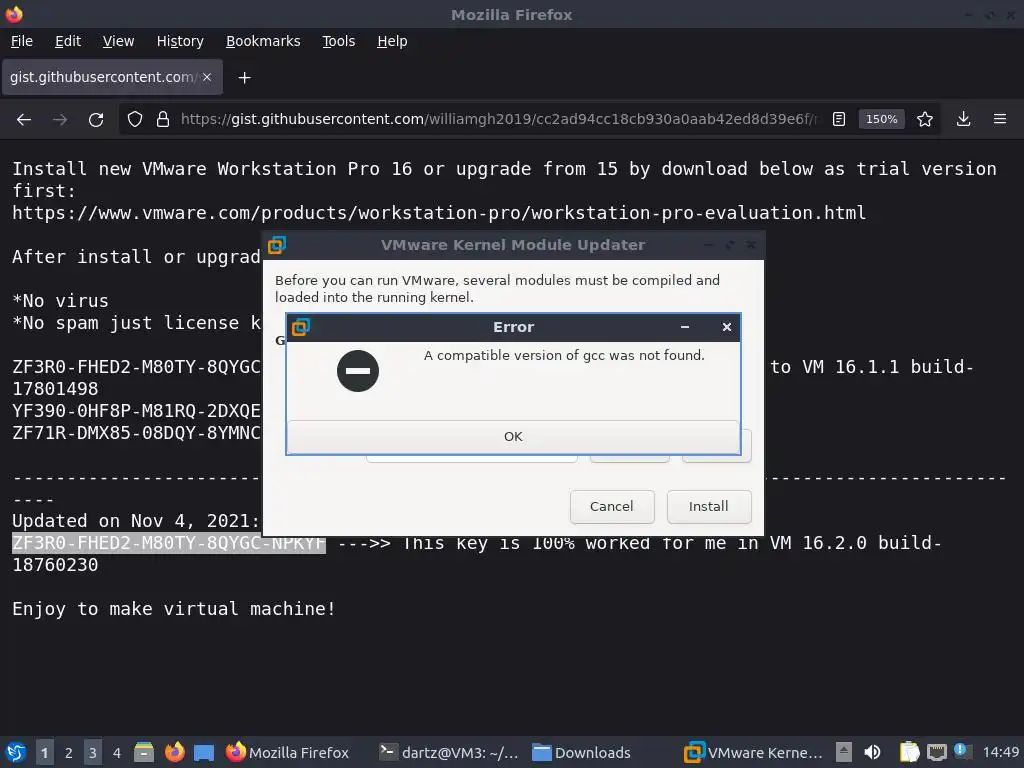
Task: Switch to workspace 3
Action: click(93, 752)
